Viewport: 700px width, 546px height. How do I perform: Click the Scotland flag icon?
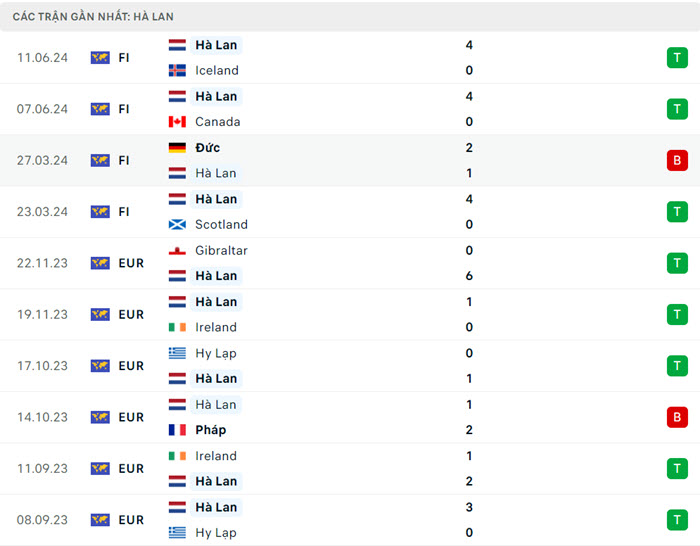177,225
